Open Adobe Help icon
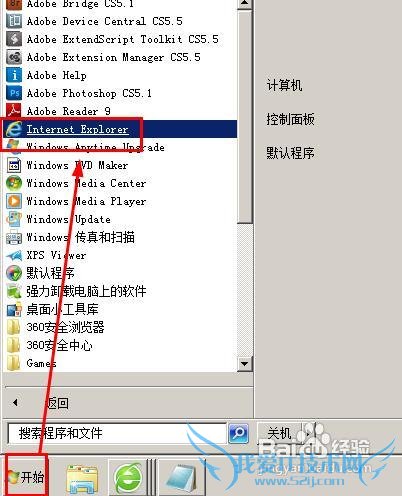The width and height of the screenshot is (402, 496). [14, 75]
